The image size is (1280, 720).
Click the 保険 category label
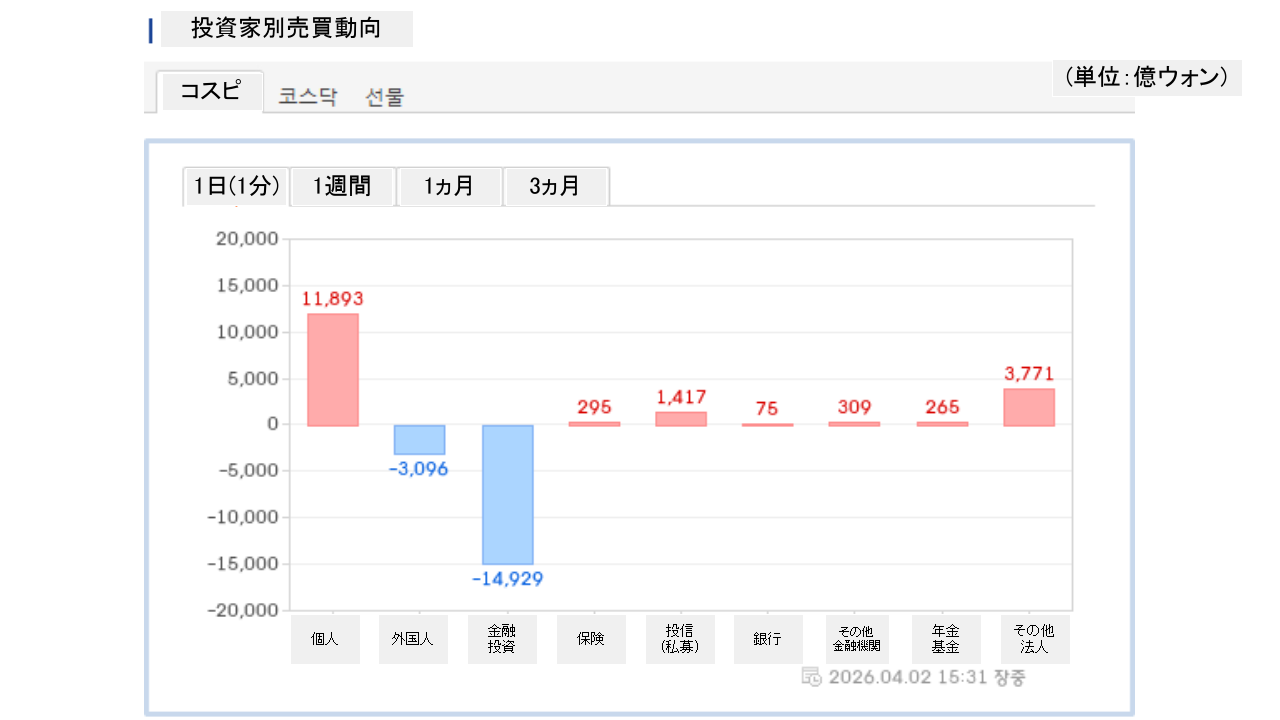[591, 639]
